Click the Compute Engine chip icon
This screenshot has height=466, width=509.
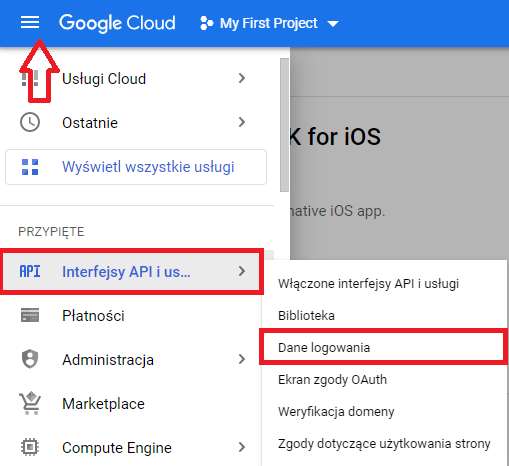[30, 447]
